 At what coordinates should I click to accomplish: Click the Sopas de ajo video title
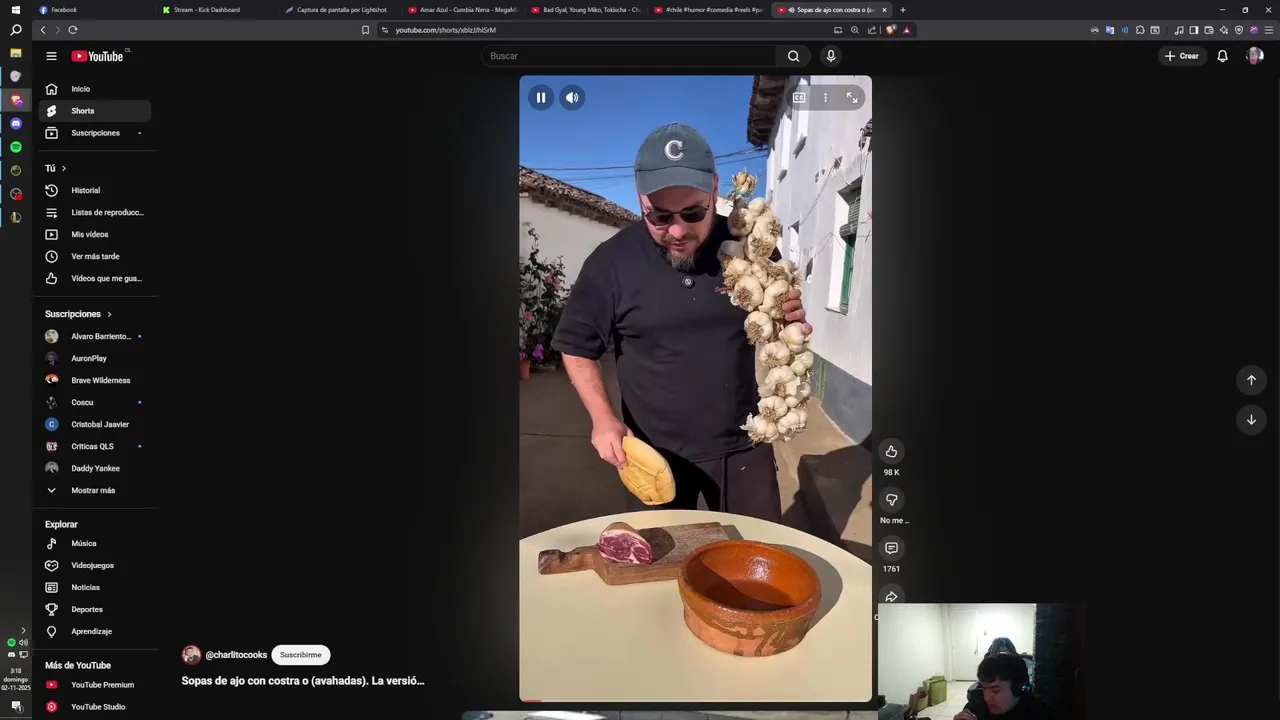(303, 681)
